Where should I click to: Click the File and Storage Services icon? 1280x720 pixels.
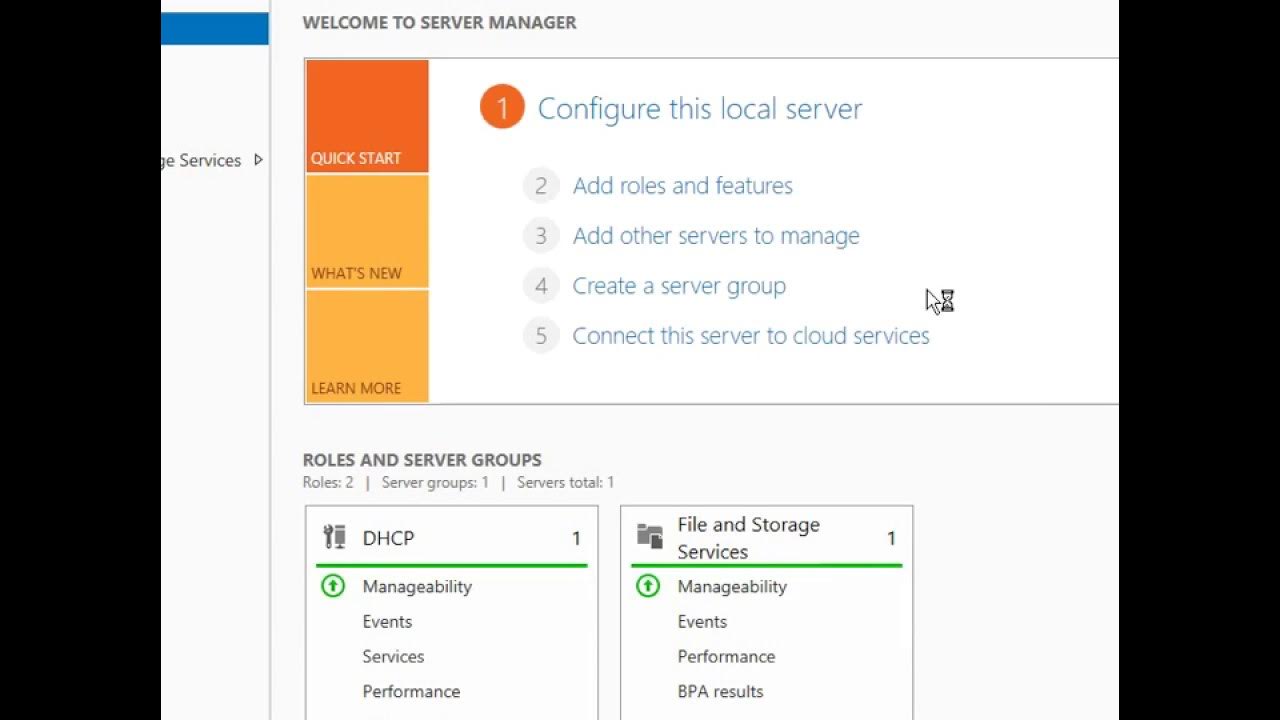[650, 537]
